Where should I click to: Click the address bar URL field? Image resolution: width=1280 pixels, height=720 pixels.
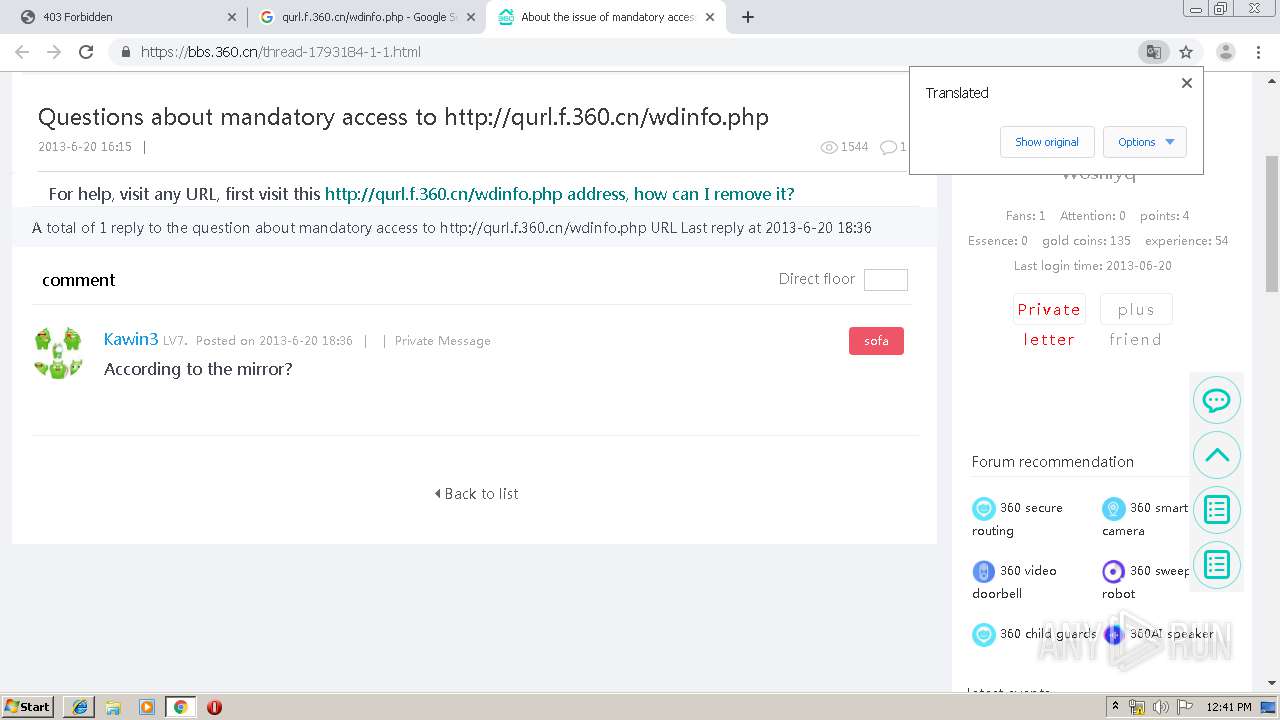(620, 52)
